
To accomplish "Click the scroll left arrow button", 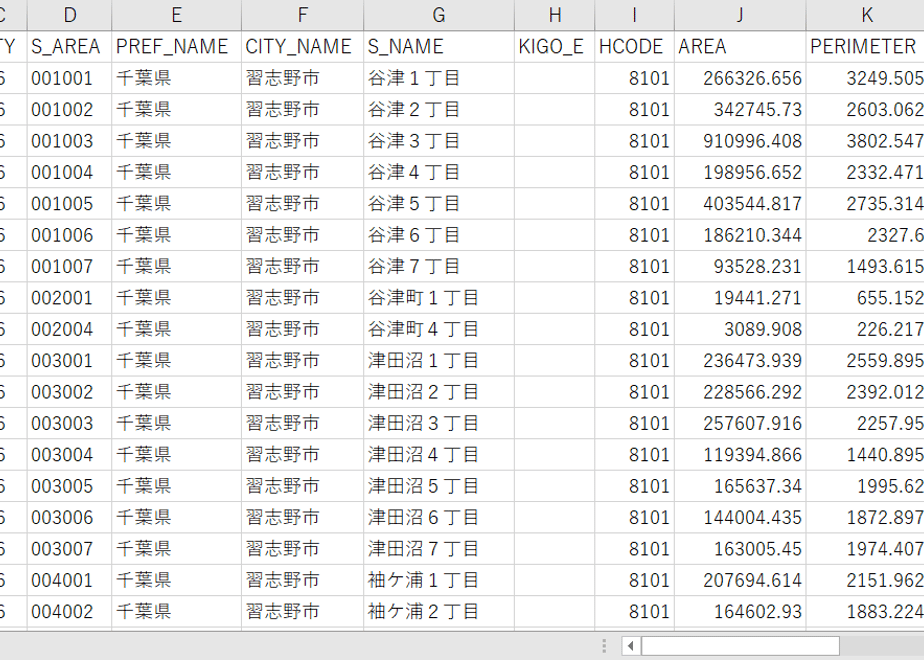I will pyautogui.click(x=631, y=646).
